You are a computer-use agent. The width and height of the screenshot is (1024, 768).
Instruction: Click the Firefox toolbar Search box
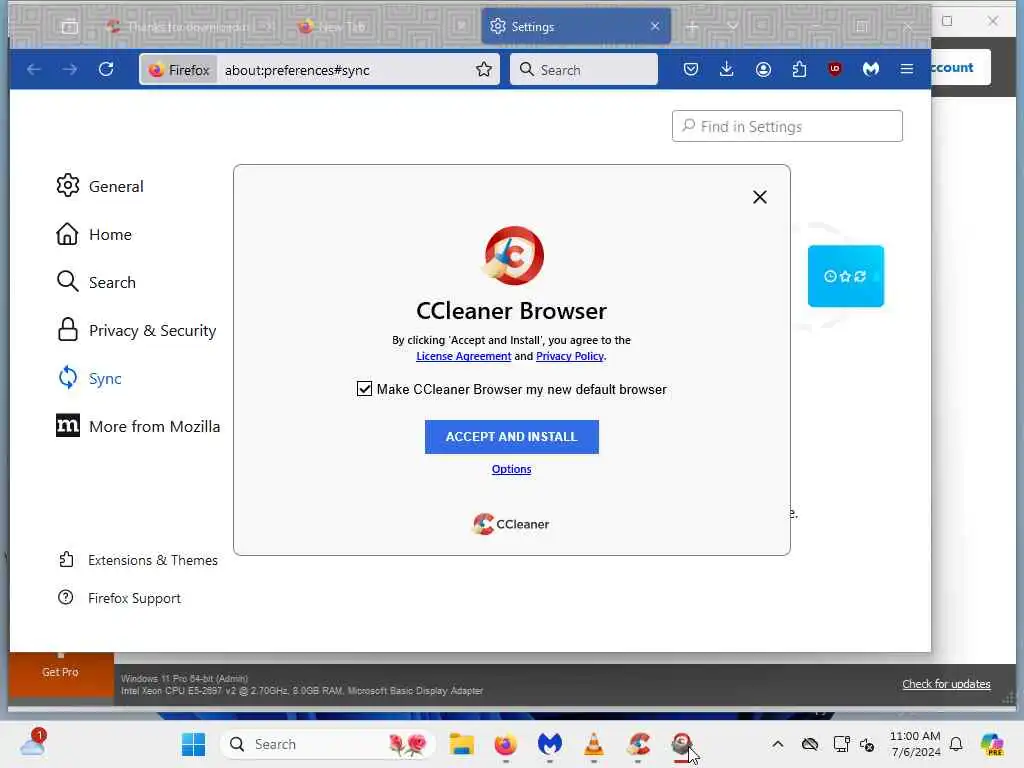click(583, 69)
